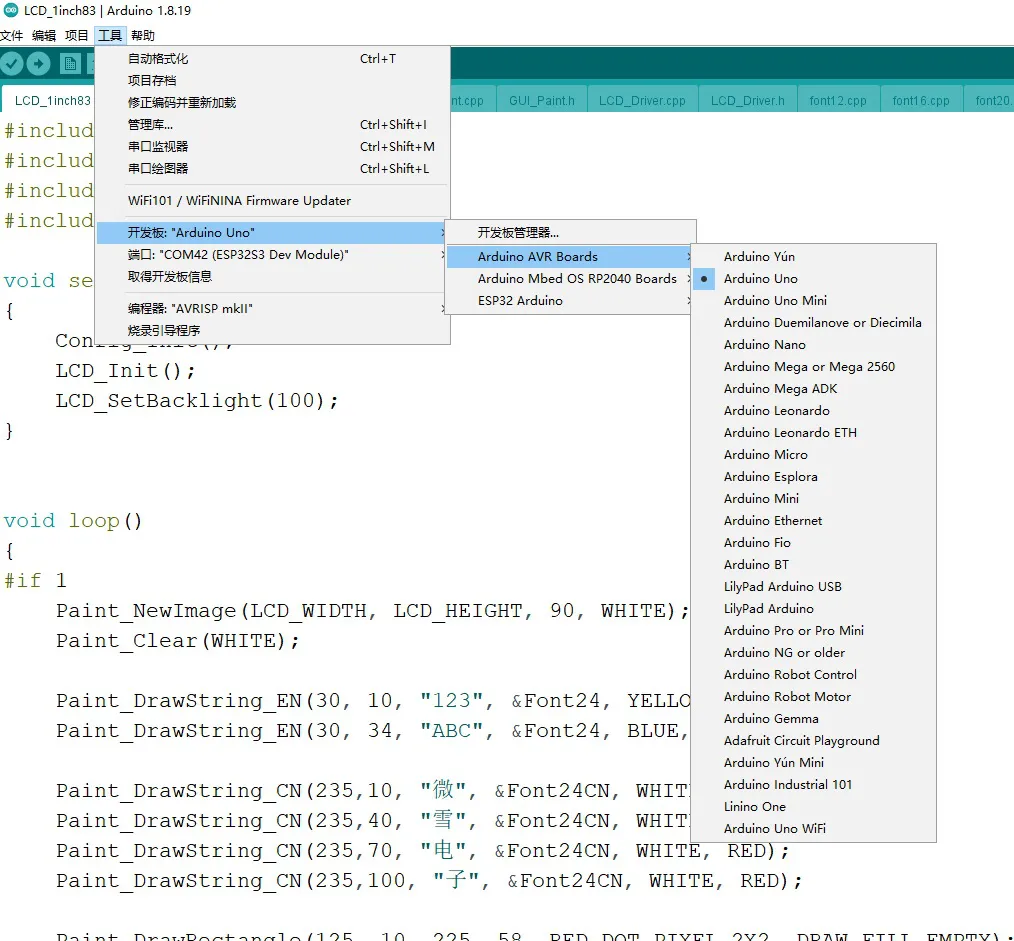This screenshot has width=1014, height=941.
Task: Open 管理库... library manager
Action: 272,125
